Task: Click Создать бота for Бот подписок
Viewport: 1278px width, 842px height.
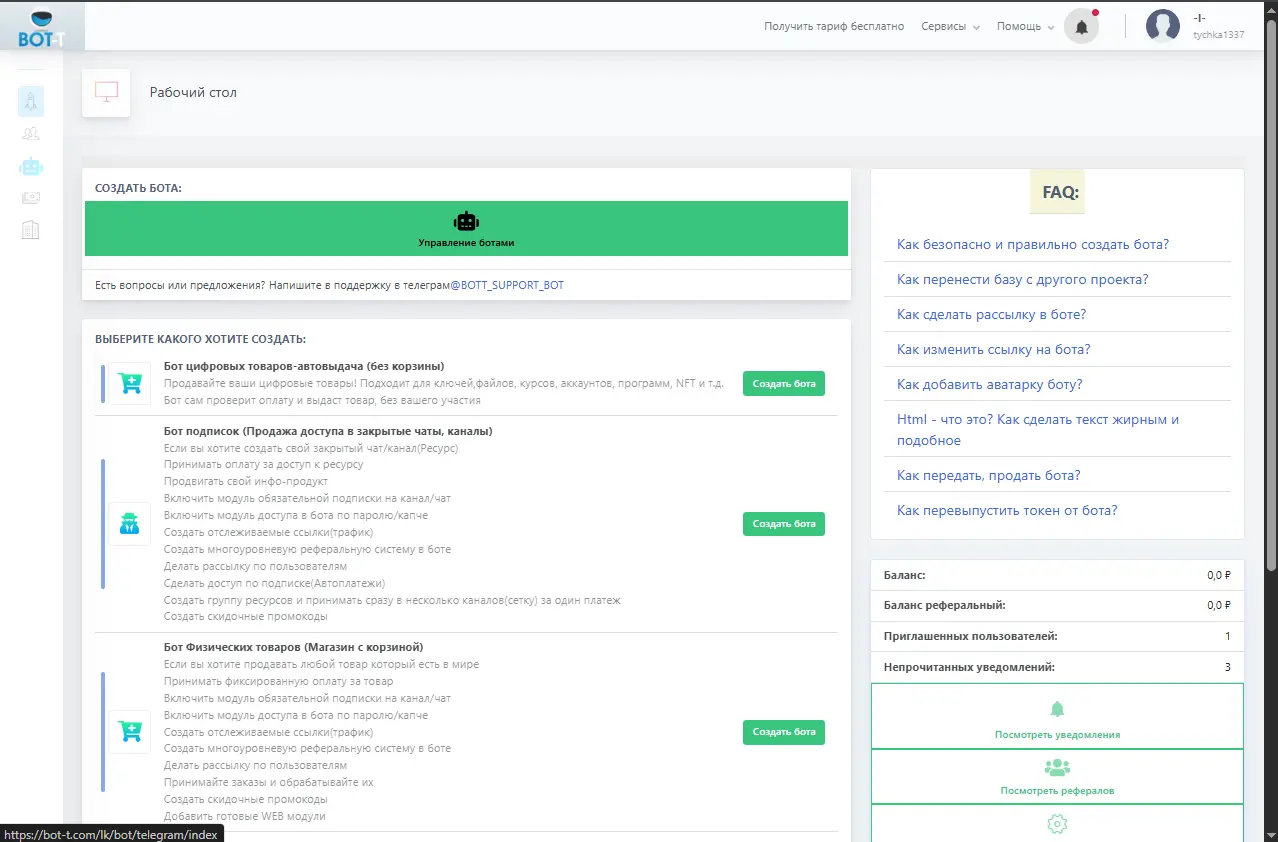Action: pyautogui.click(x=784, y=523)
